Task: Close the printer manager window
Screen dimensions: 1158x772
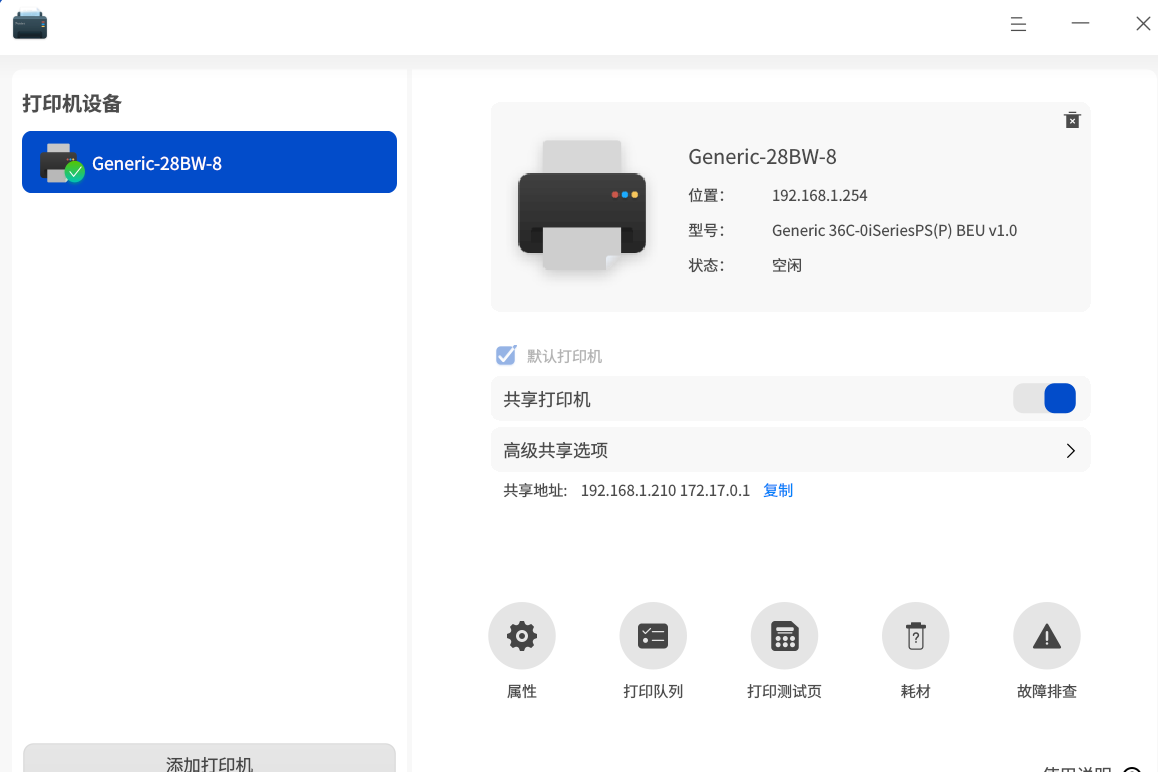Action: [x=1143, y=24]
